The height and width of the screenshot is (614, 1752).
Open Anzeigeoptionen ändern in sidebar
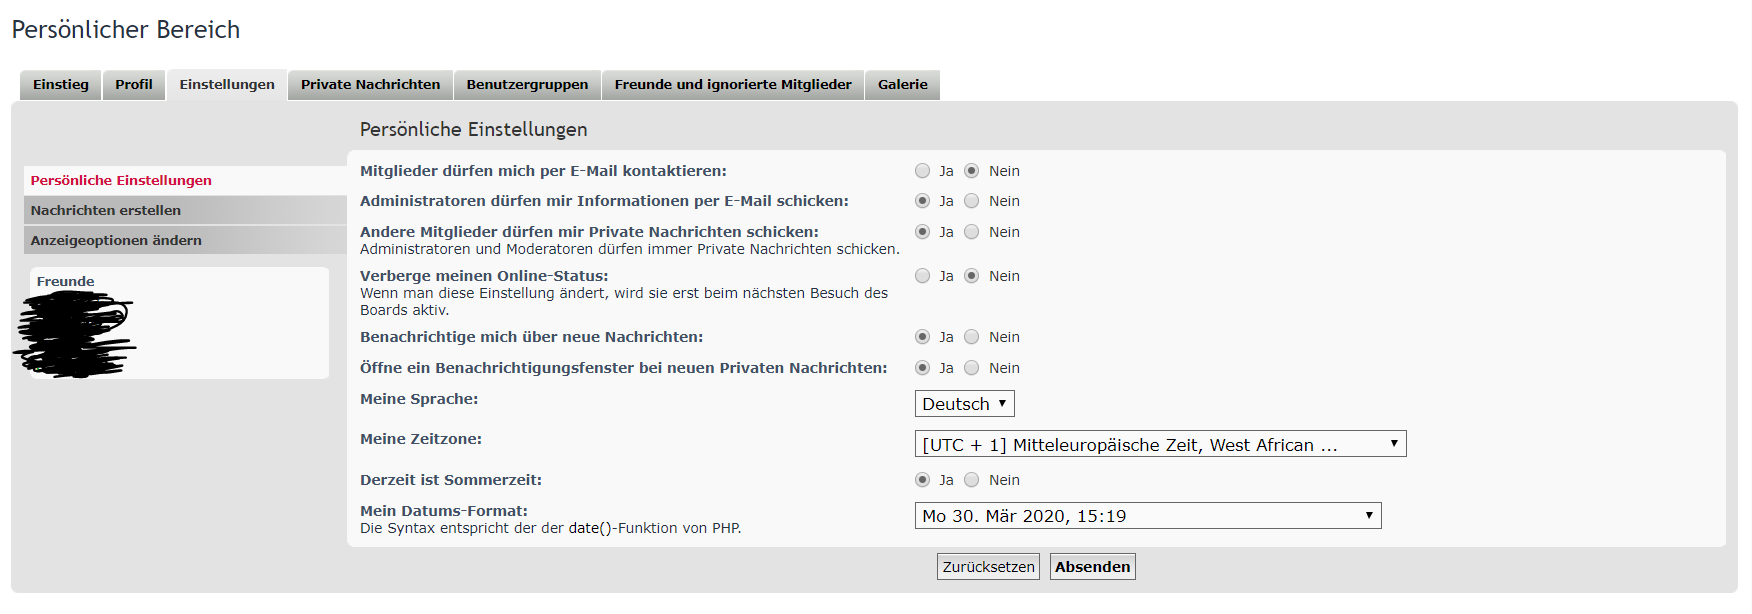point(116,240)
